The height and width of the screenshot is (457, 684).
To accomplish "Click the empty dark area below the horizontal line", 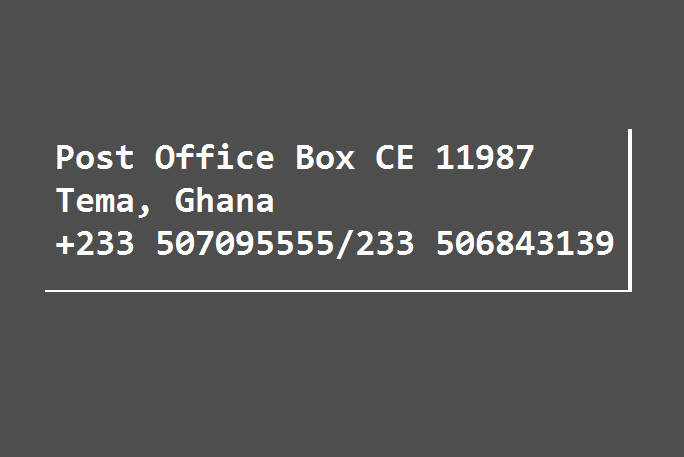I will (340, 380).
